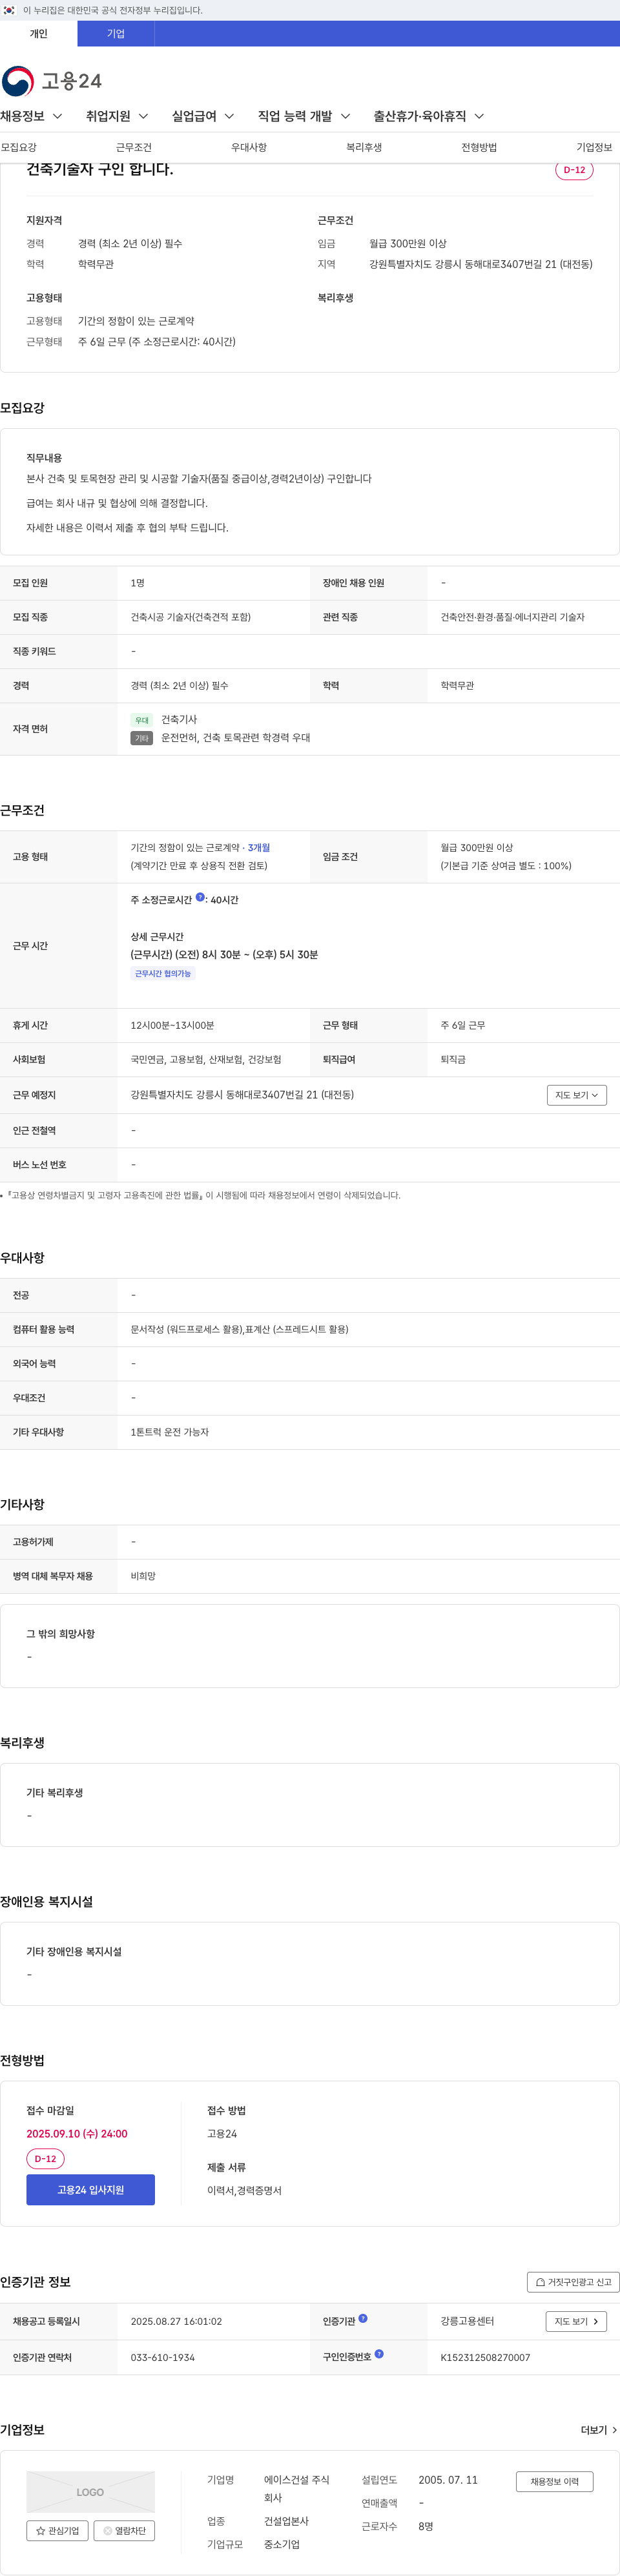Click 국민연금, 고용보험, 산재보험, 건강보험 text

[x=206, y=1059]
